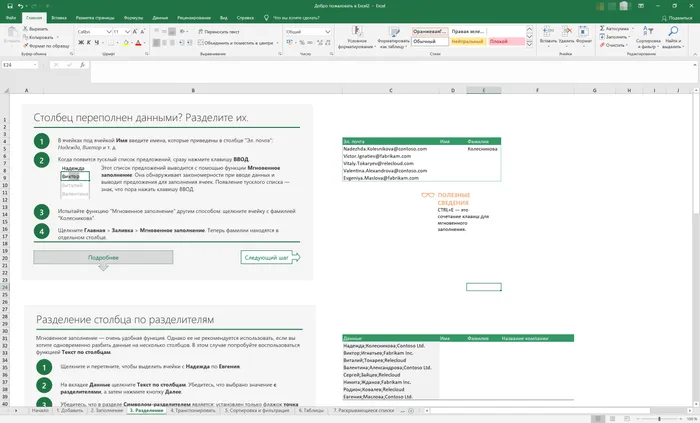Click the ribbon display options icon
700x423 pixels.
(641, 6)
